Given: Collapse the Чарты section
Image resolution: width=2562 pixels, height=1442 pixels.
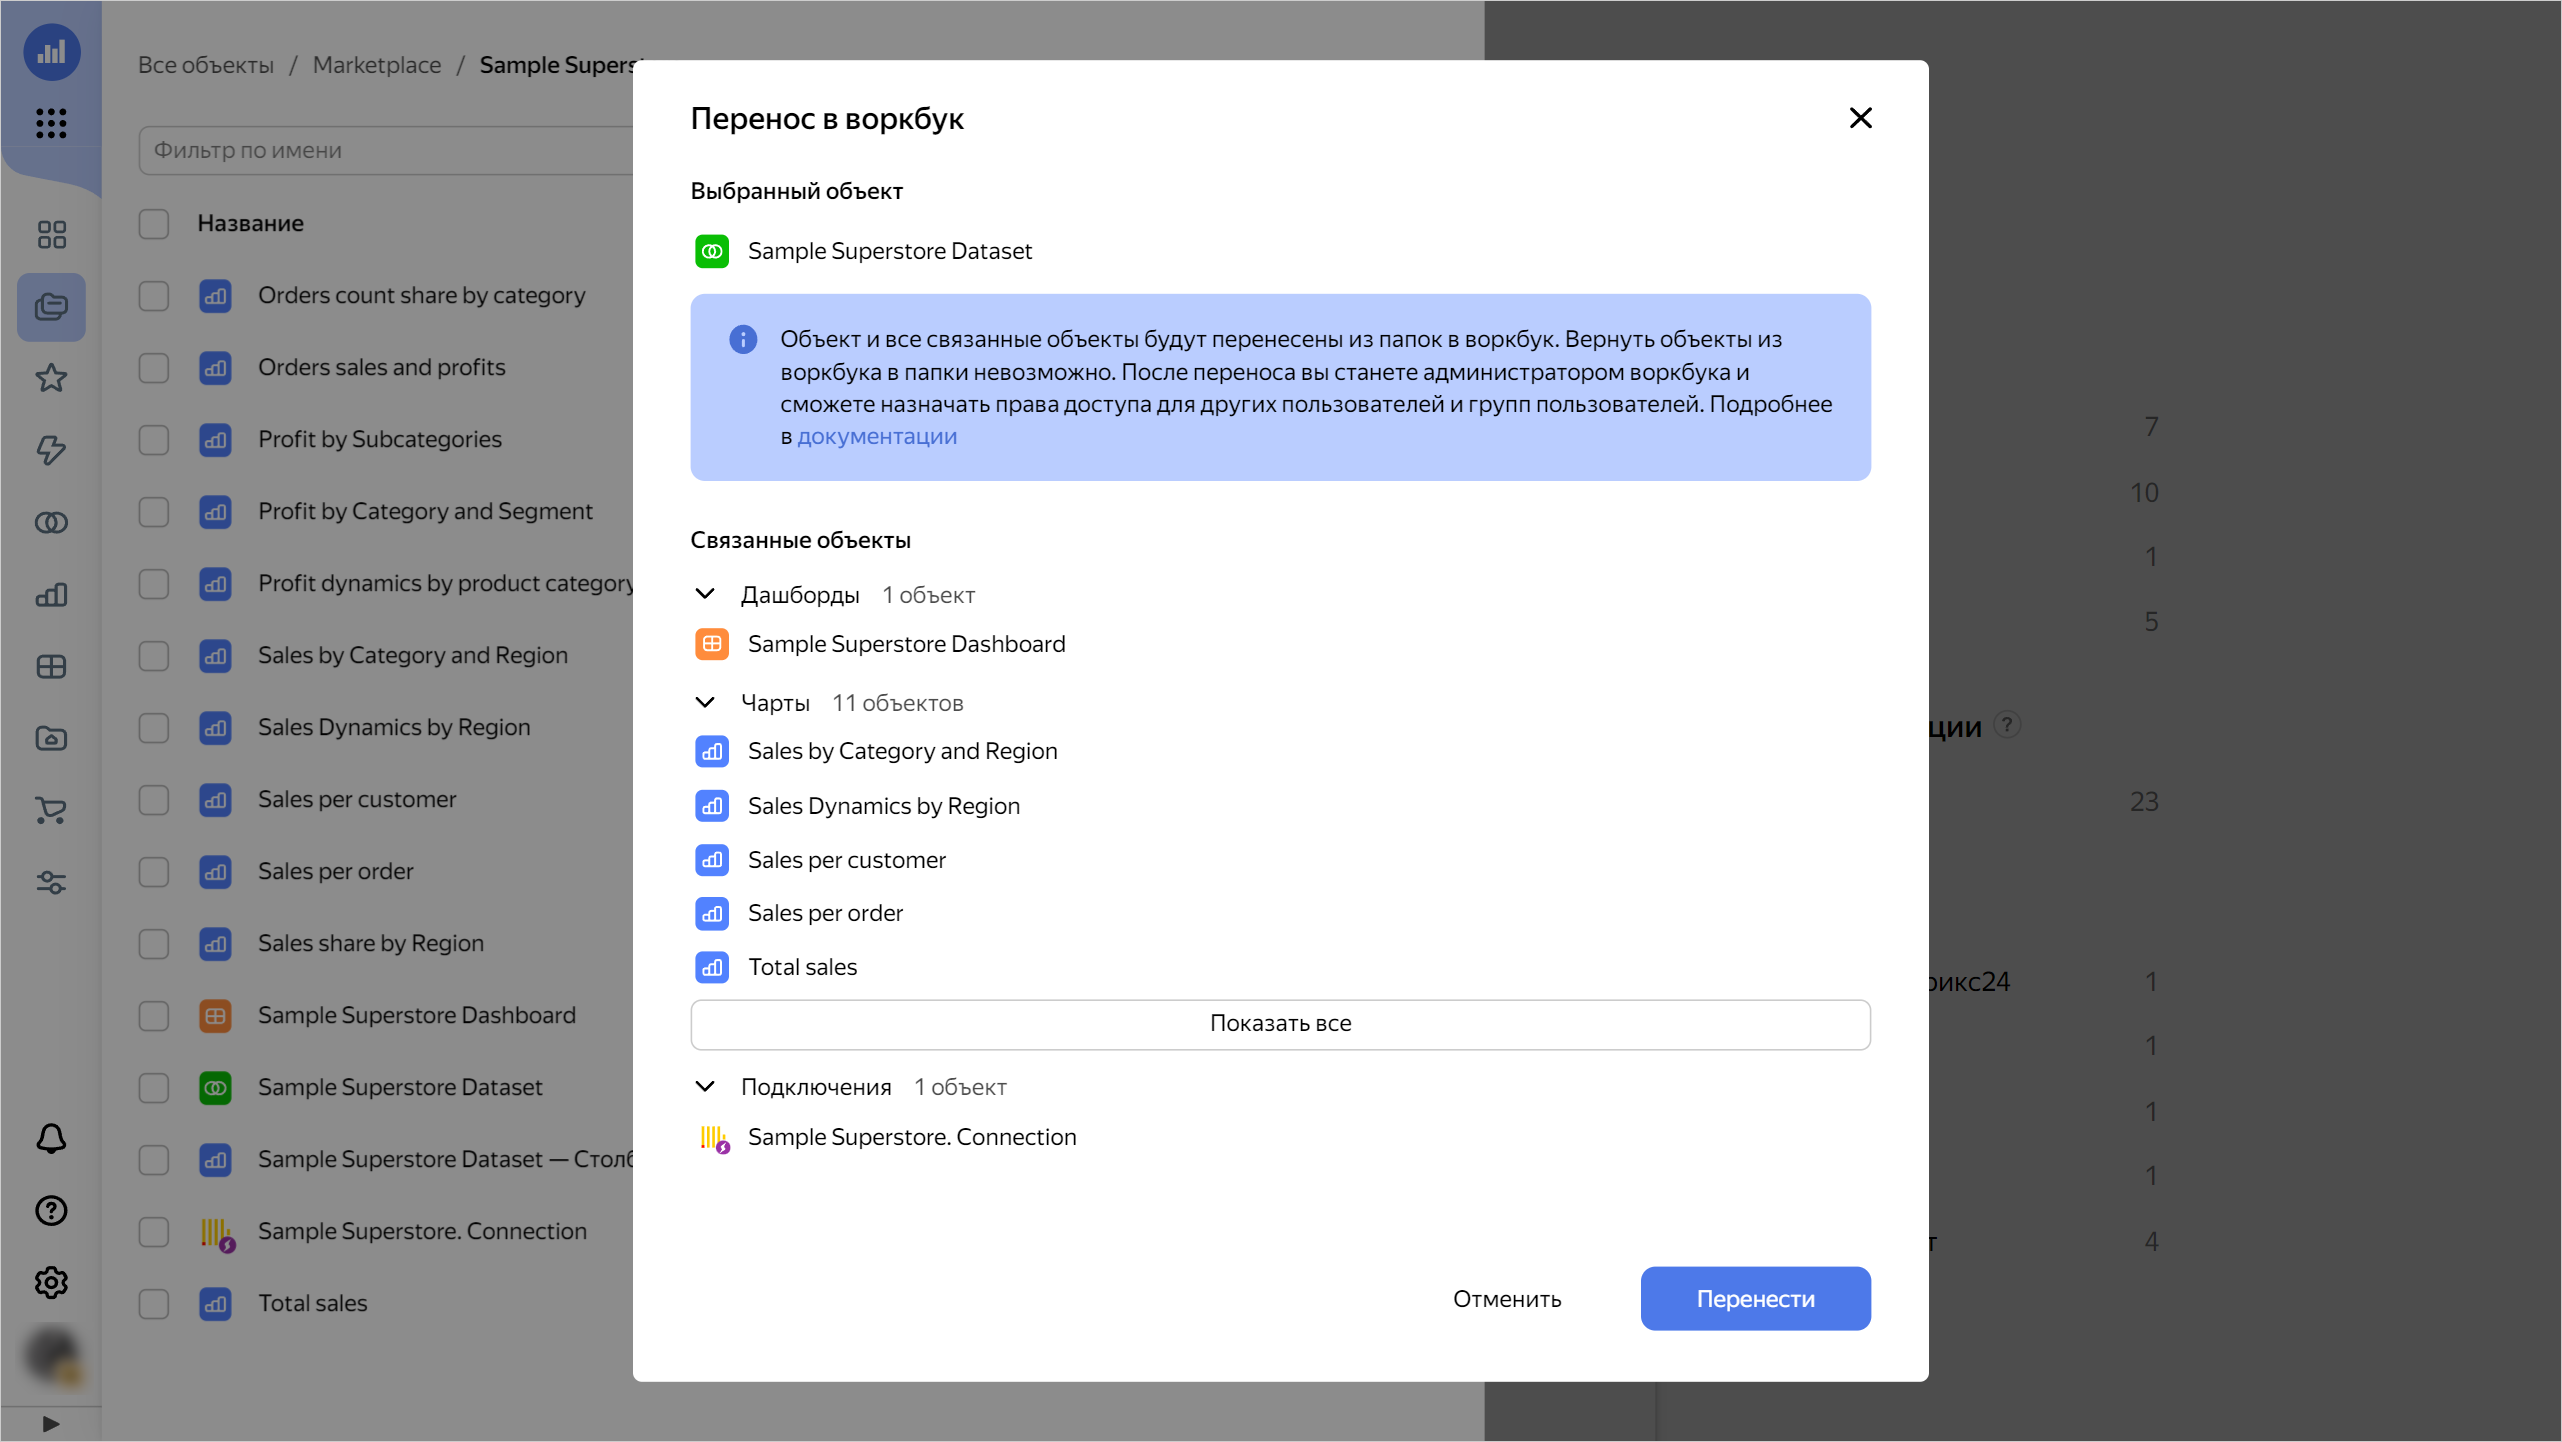Looking at the screenshot, I should 705,703.
